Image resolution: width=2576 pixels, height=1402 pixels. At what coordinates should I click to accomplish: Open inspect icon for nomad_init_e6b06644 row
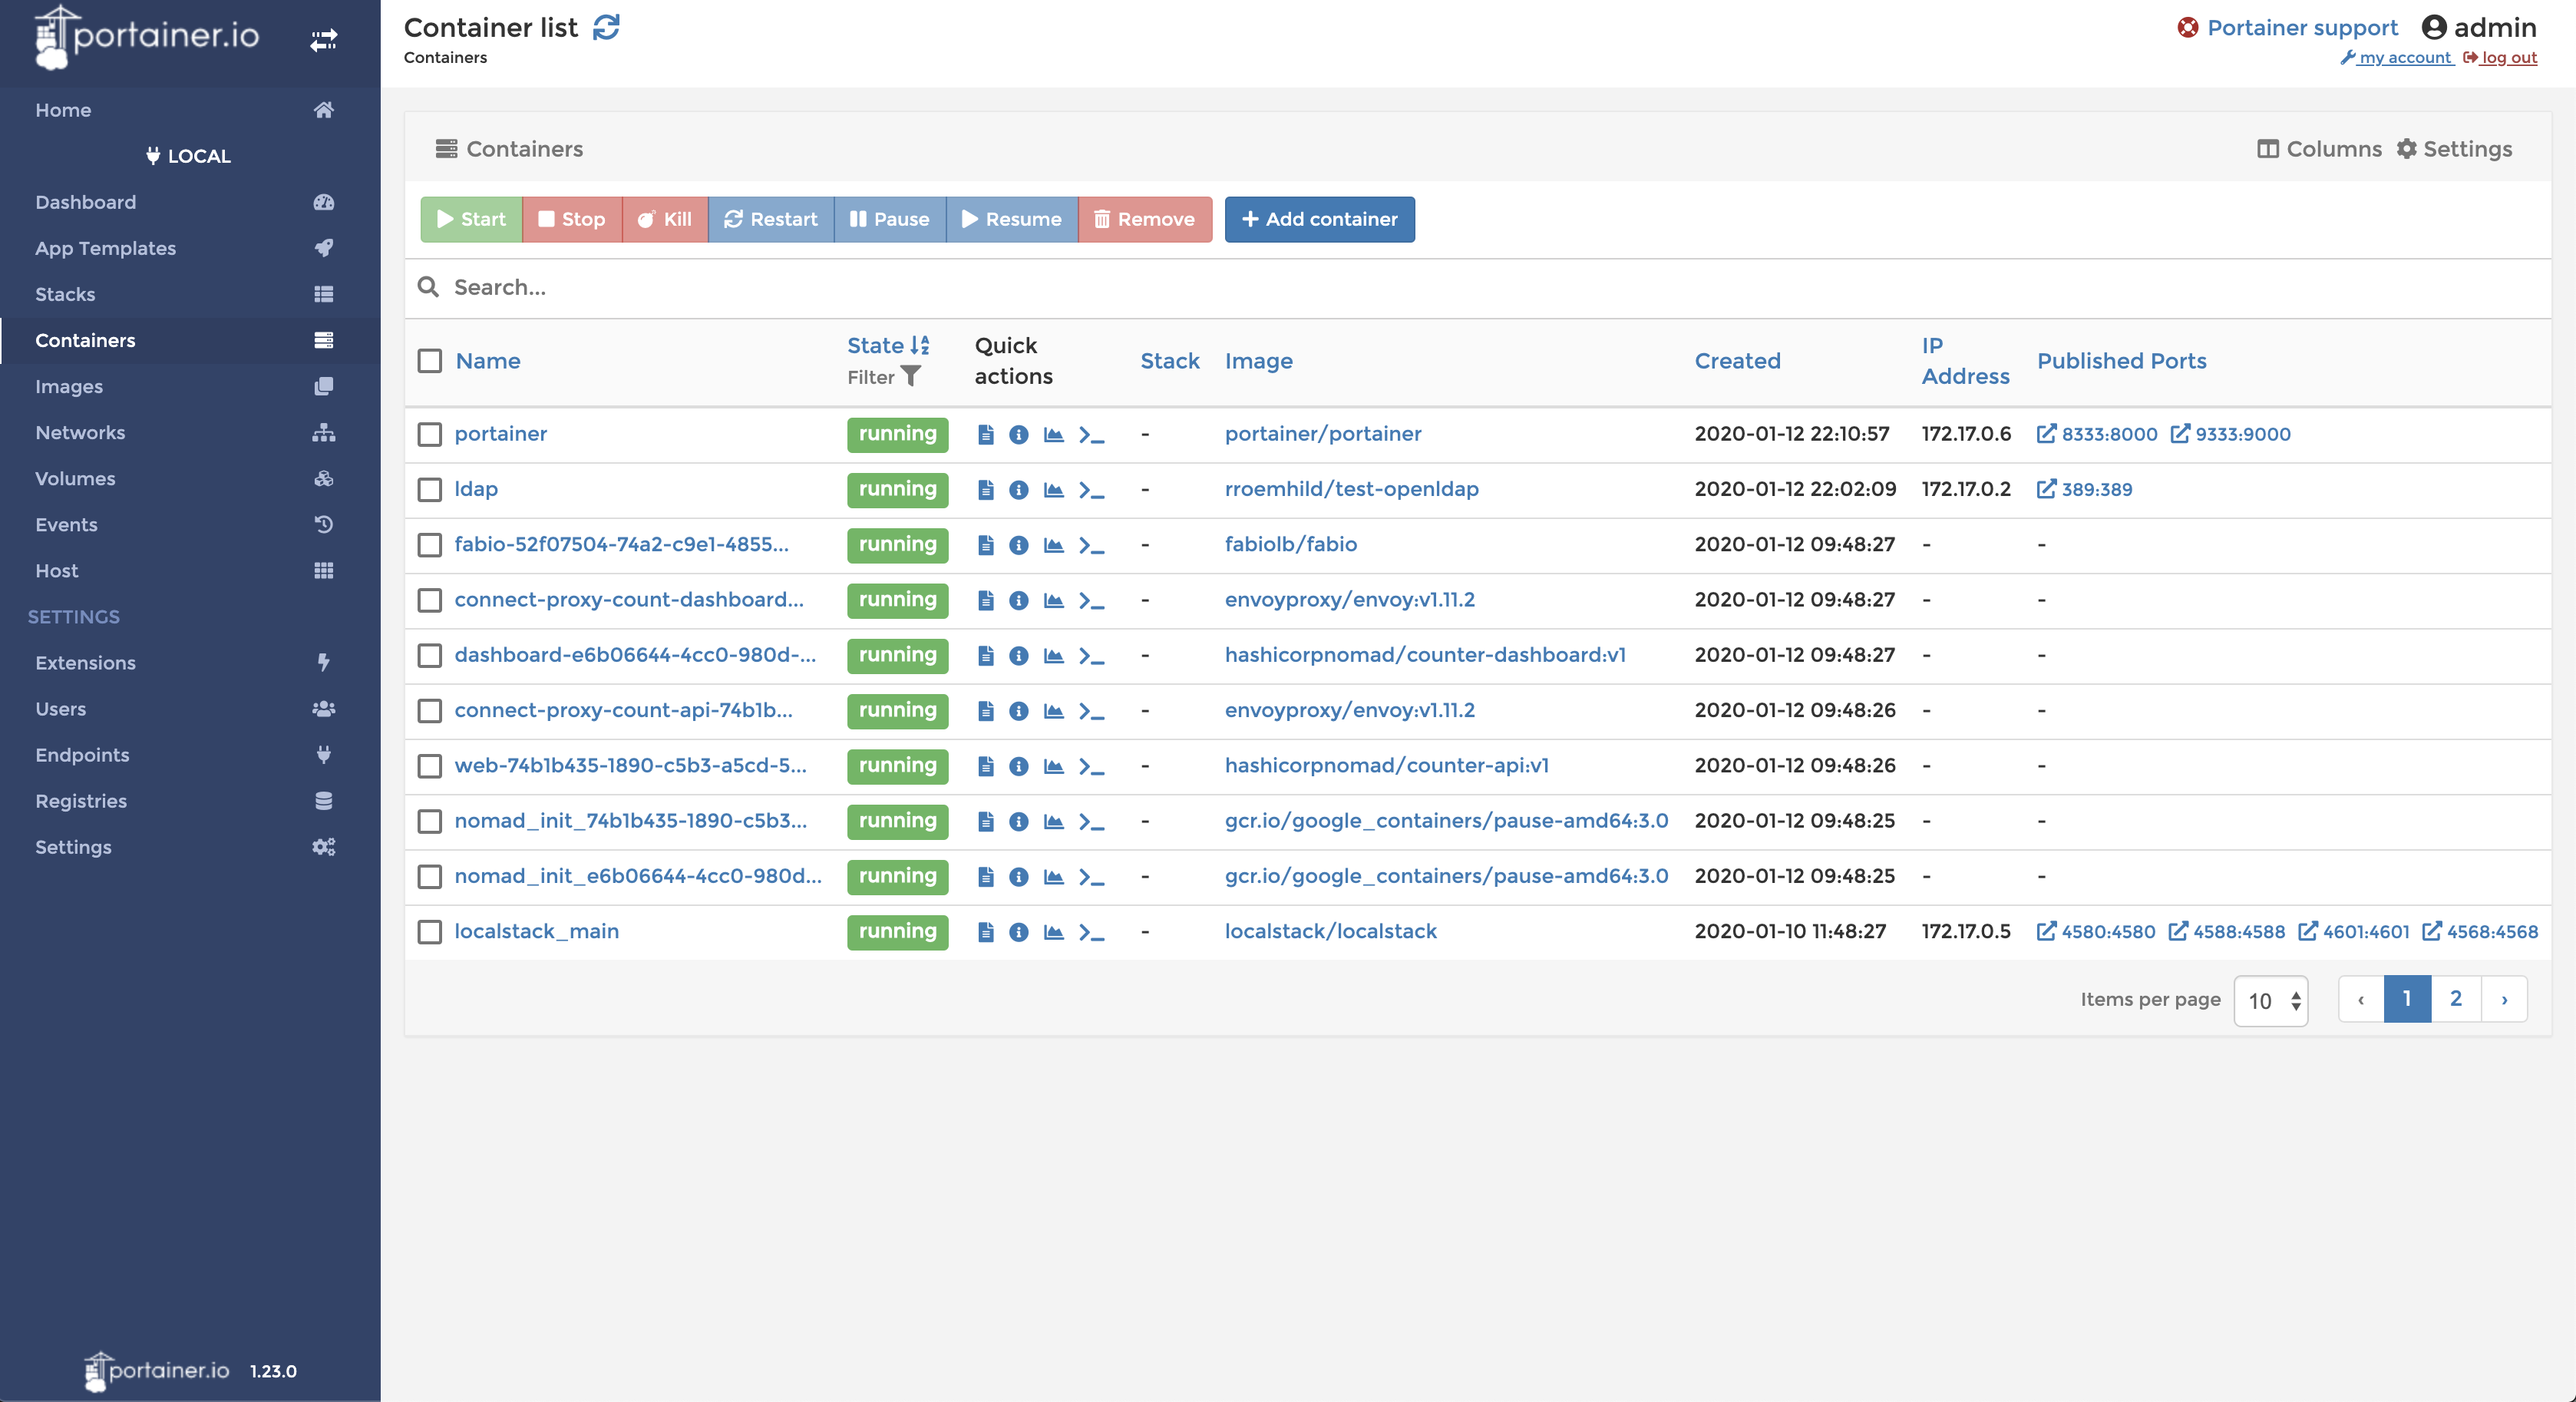pos(1019,877)
